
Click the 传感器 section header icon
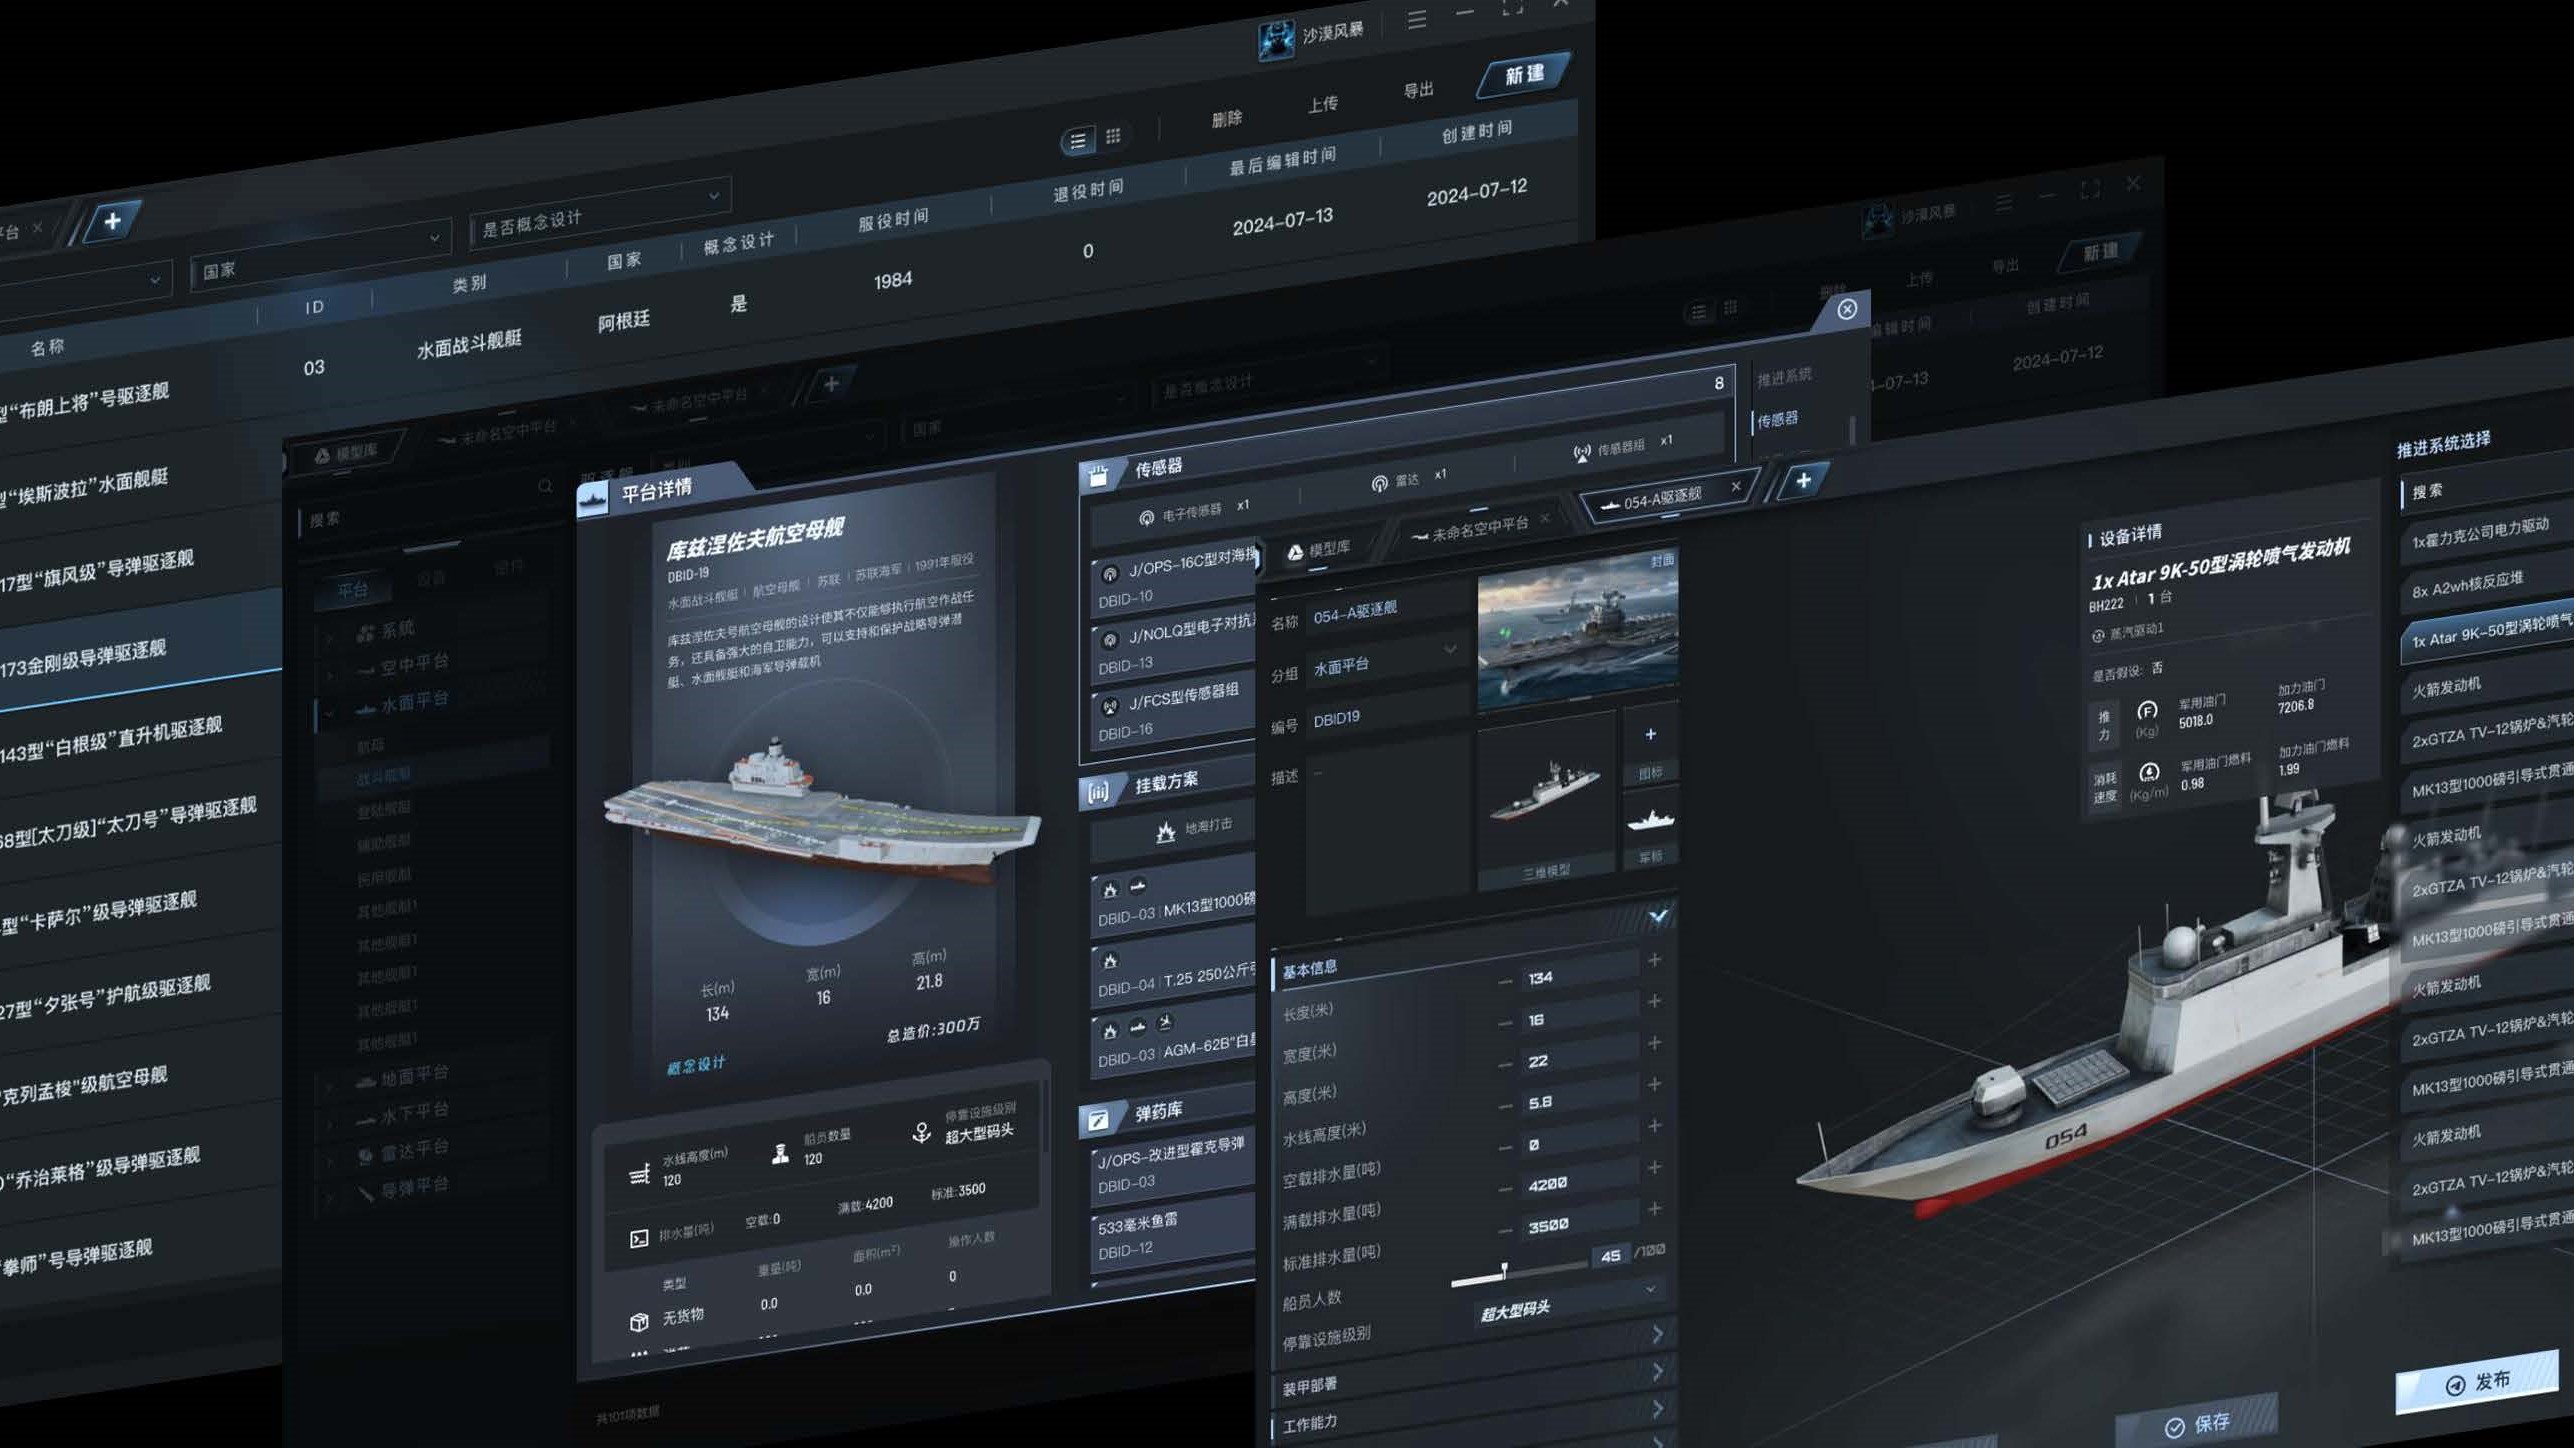(x=1097, y=475)
